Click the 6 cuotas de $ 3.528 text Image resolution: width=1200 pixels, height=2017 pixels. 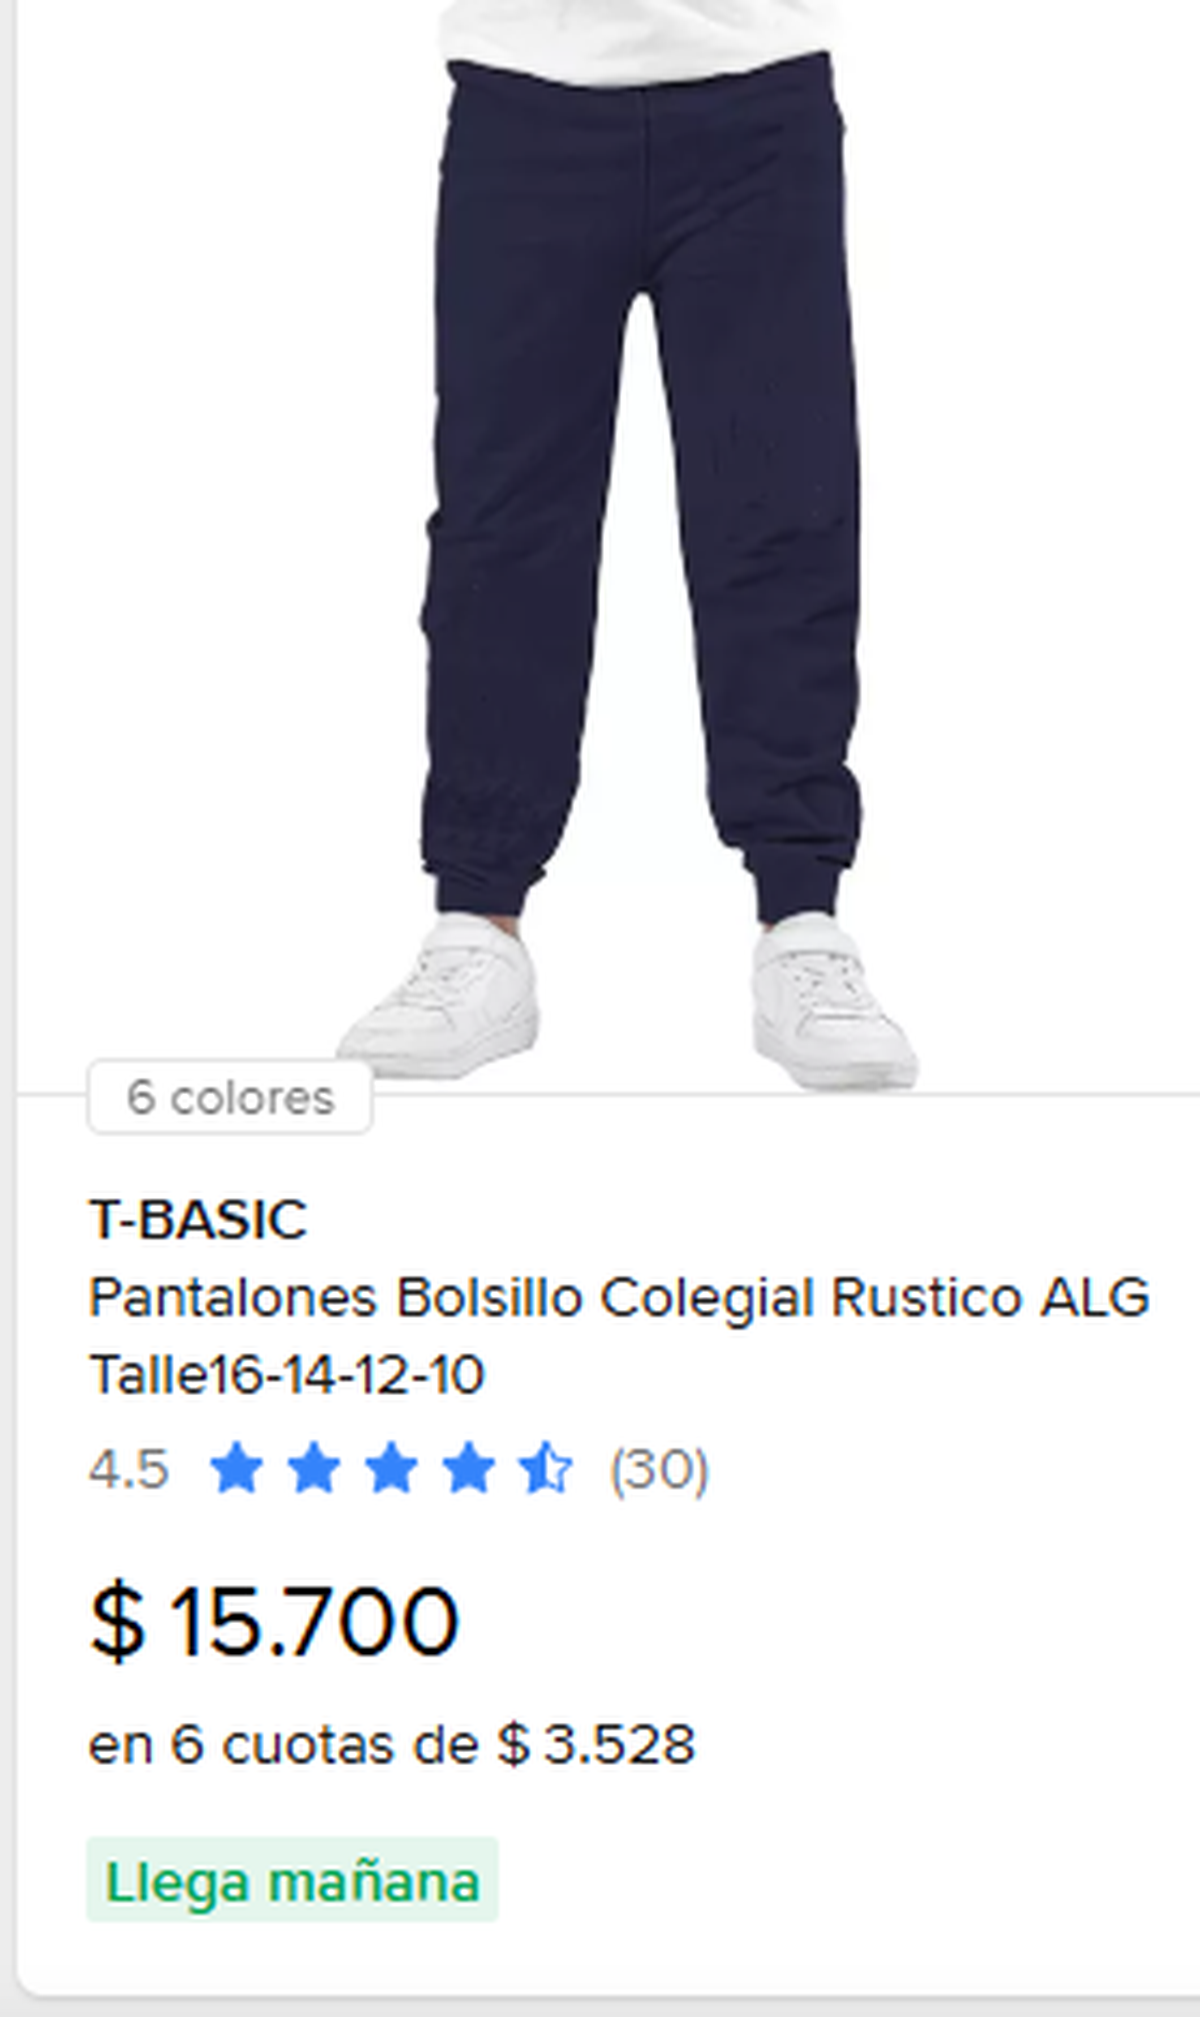click(x=432, y=1745)
